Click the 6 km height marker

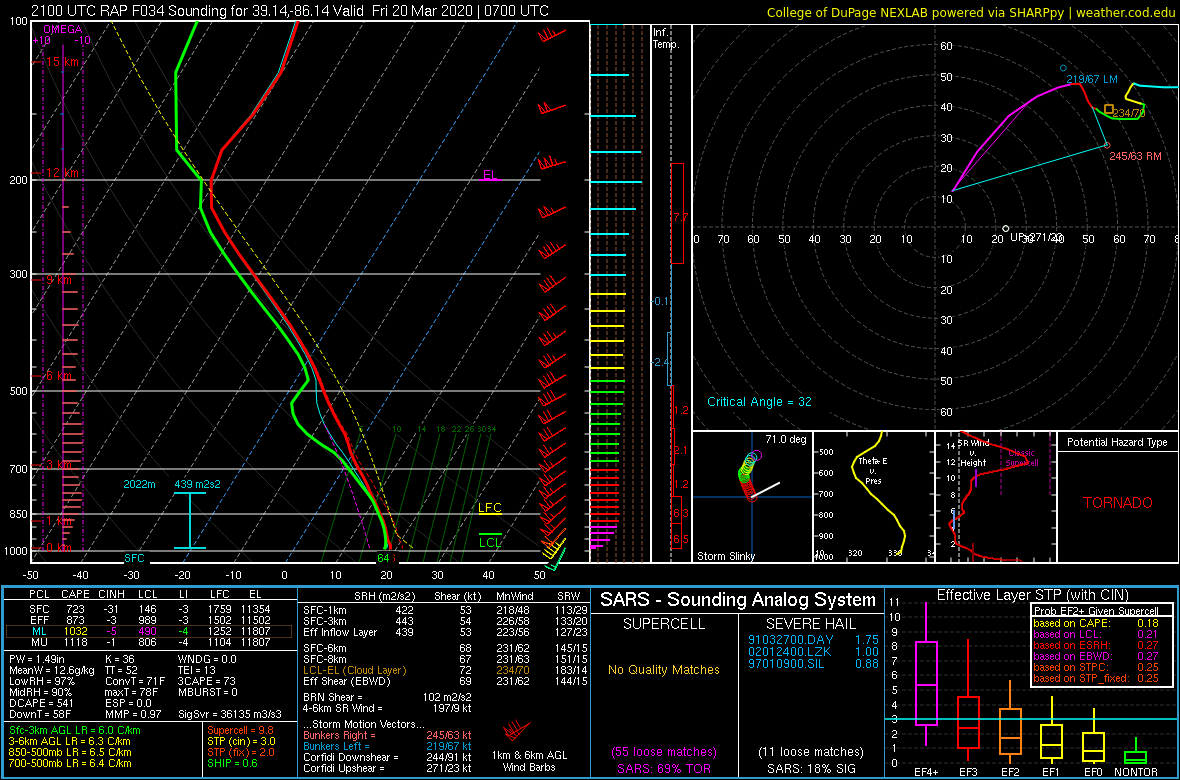click(58, 376)
